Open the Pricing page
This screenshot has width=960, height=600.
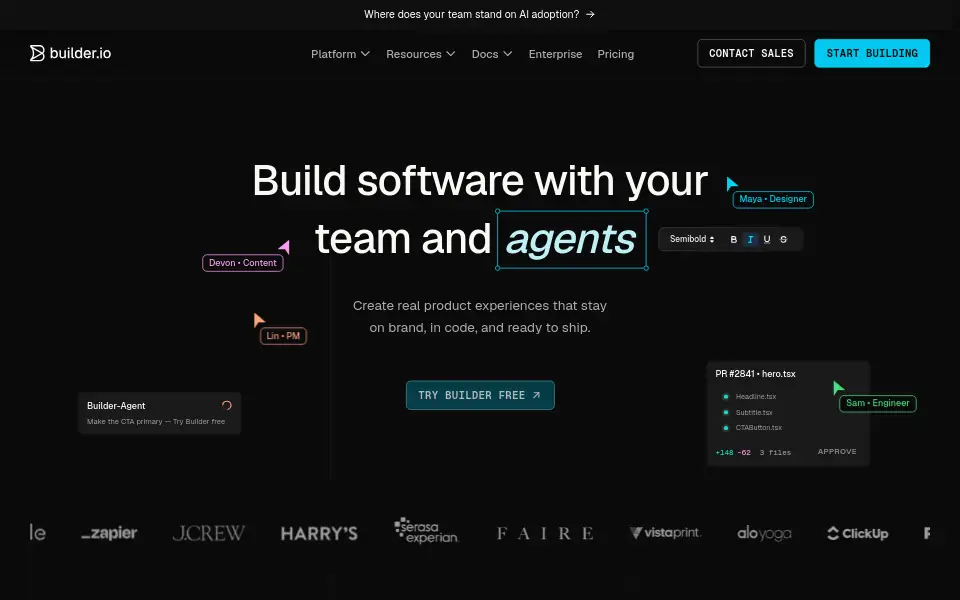coord(615,54)
